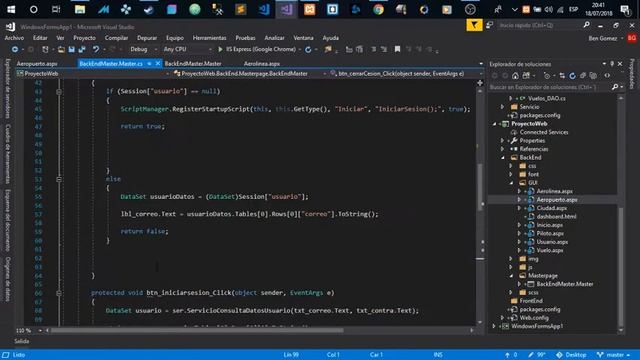The width and height of the screenshot is (640, 360).
Task: Focus the quick launch search field
Action: pyautogui.click(x=539, y=25)
